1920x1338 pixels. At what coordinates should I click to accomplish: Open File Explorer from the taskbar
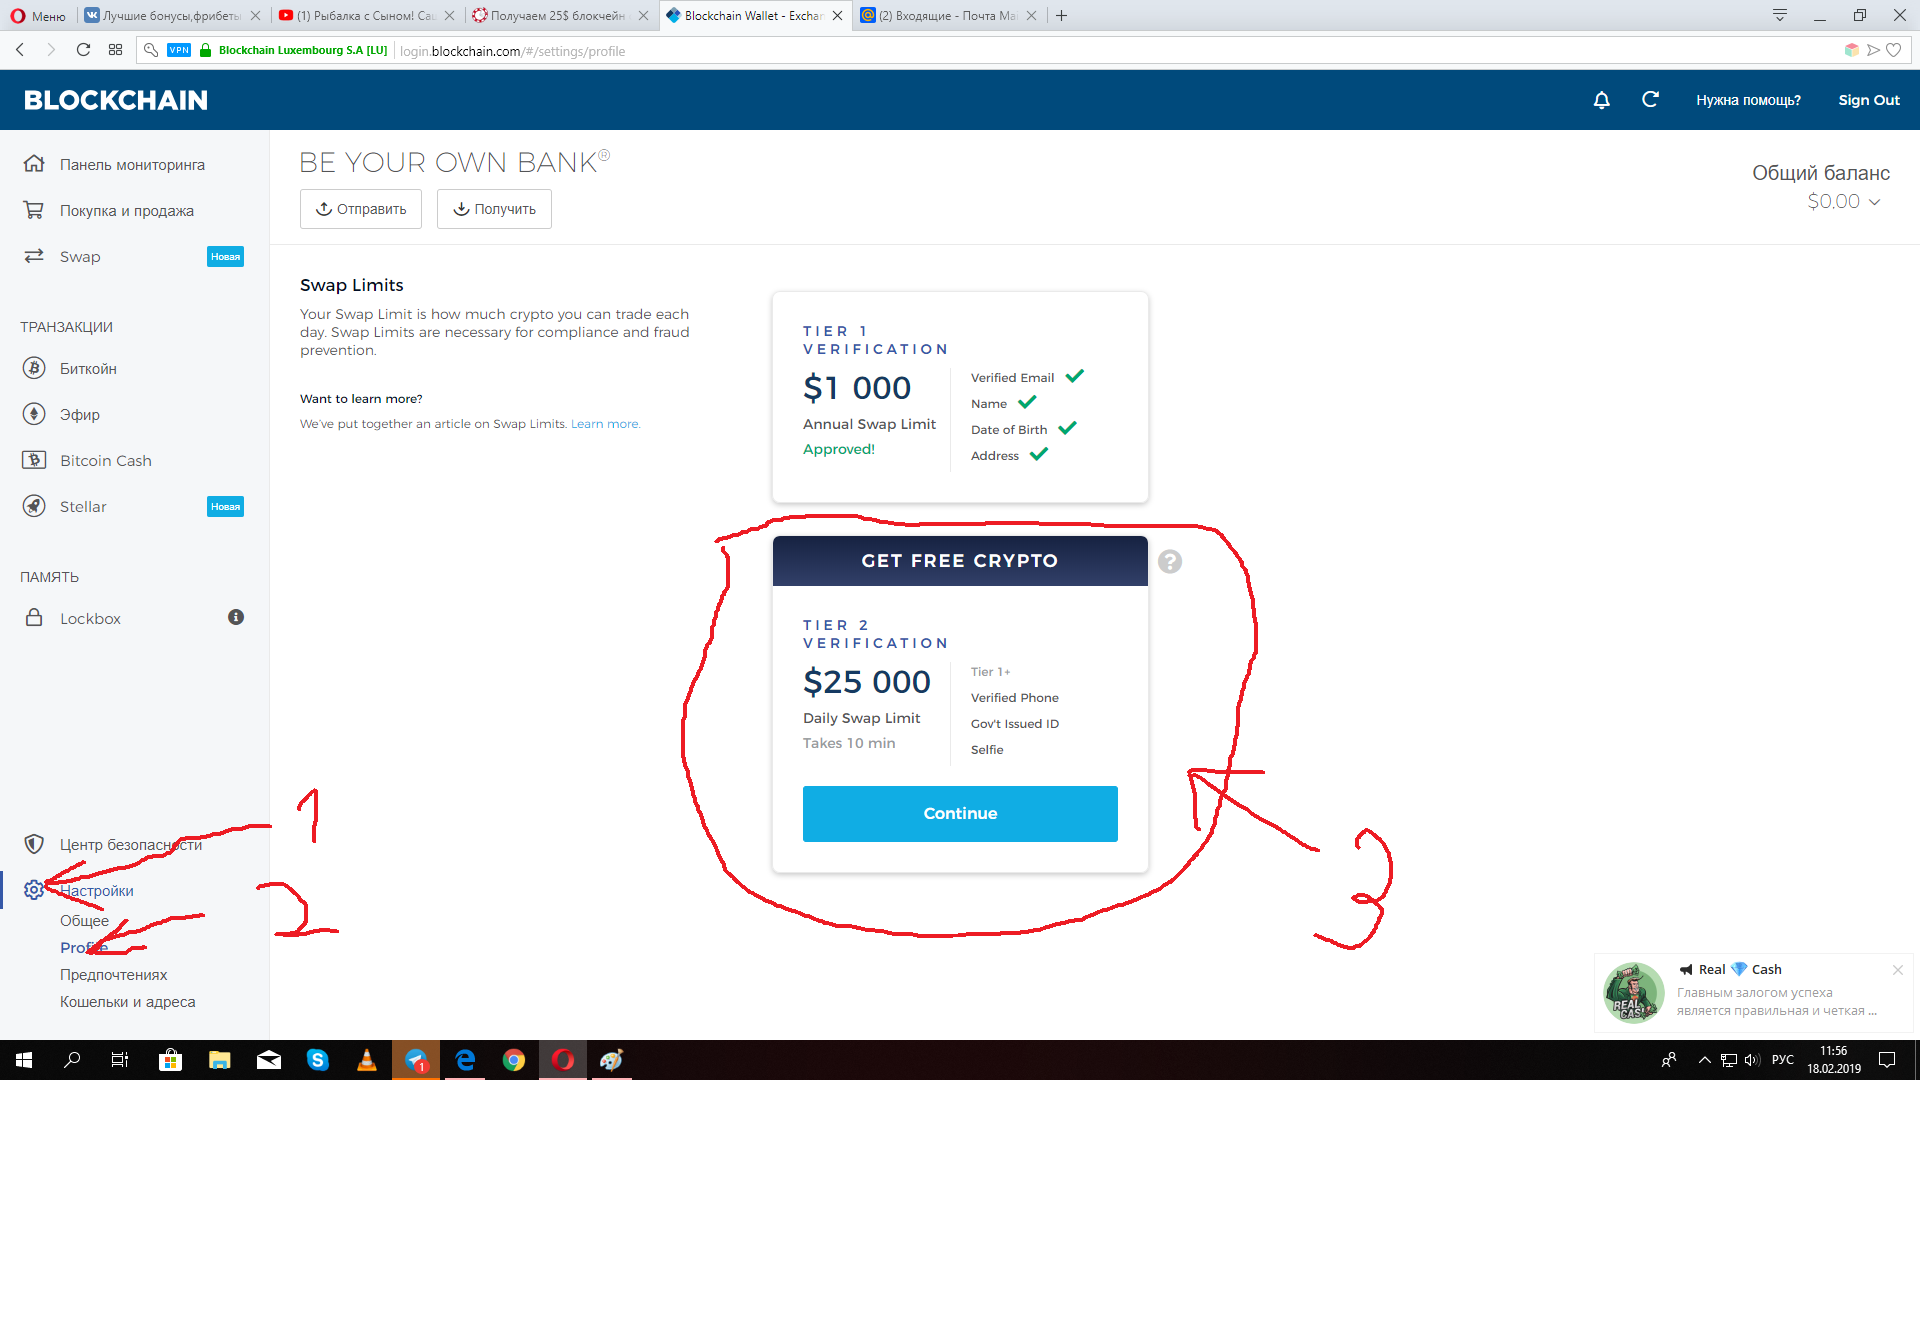pyautogui.click(x=219, y=1060)
